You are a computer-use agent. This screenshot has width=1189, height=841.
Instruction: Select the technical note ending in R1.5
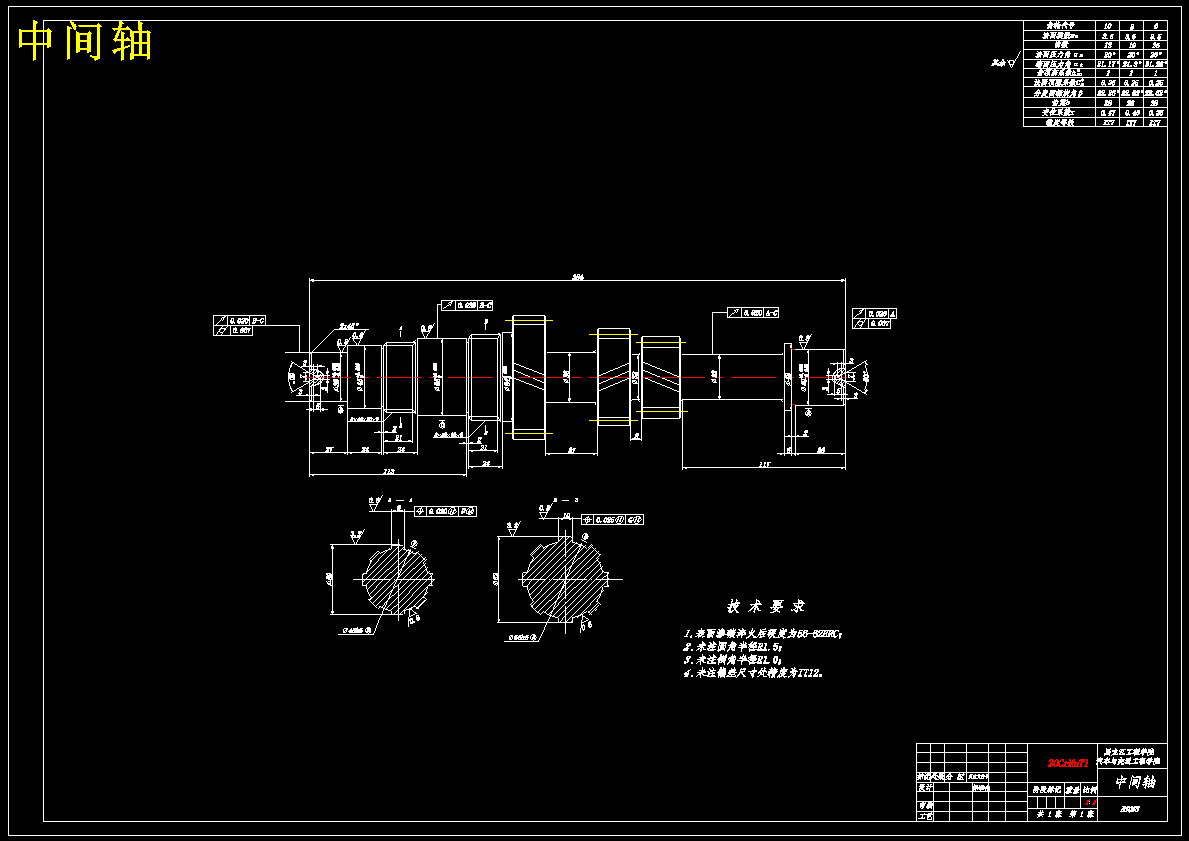[733, 647]
